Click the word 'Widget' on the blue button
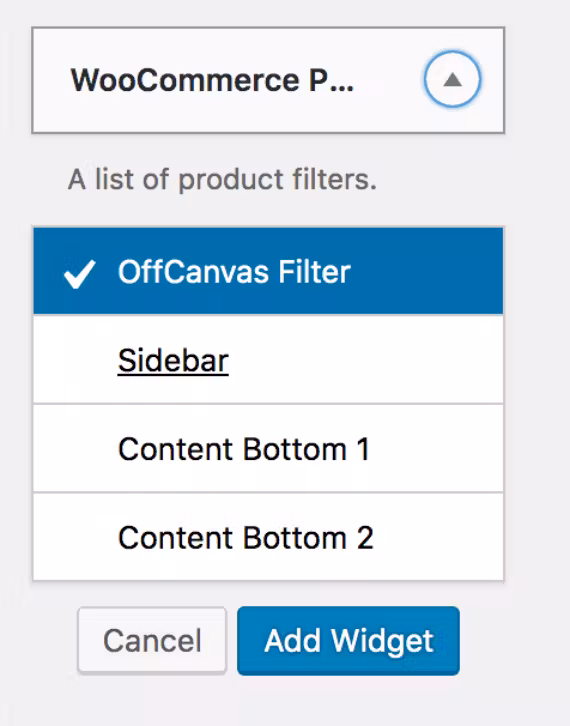The width and height of the screenshot is (570, 726). click(382, 642)
